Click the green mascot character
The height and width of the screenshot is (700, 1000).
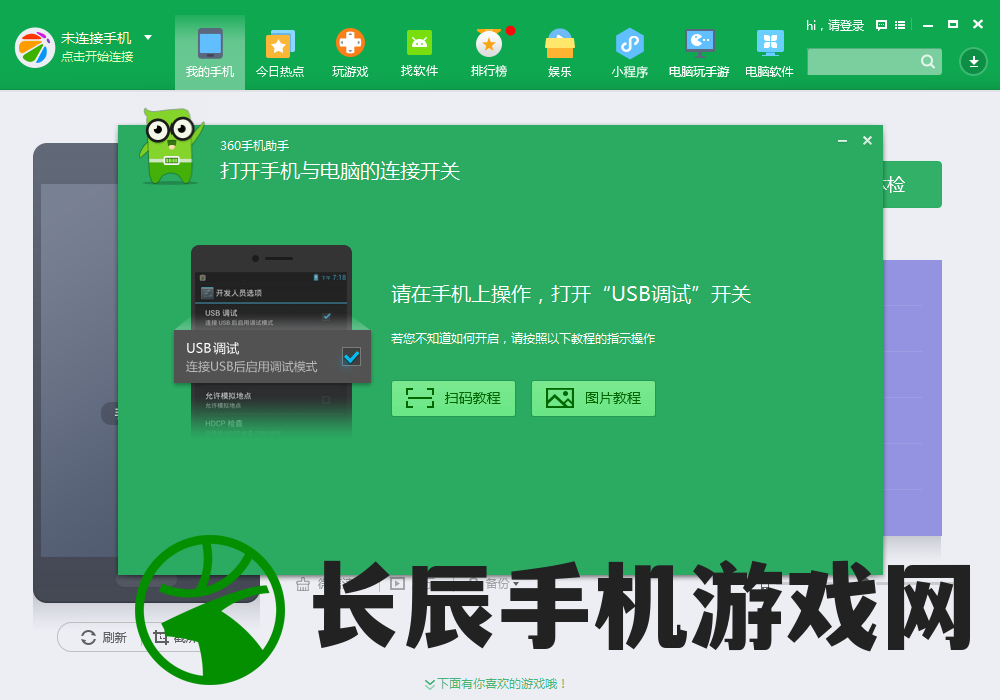tap(171, 146)
